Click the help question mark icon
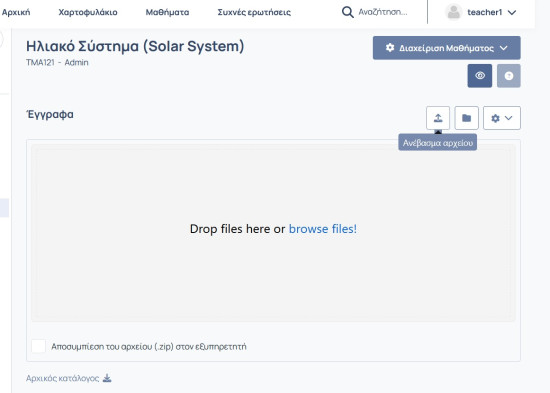The image size is (550, 393). (x=509, y=75)
